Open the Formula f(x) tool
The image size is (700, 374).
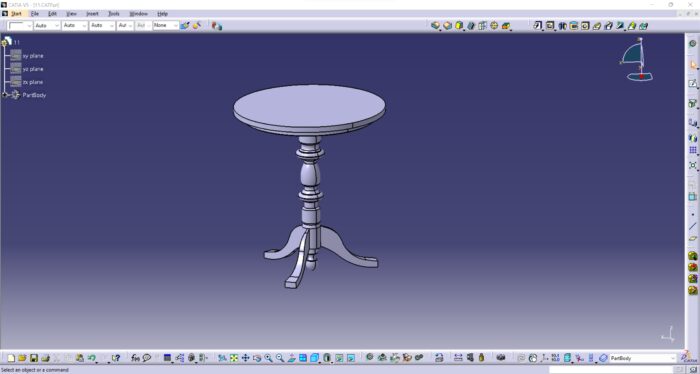click(x=135, y=358)
